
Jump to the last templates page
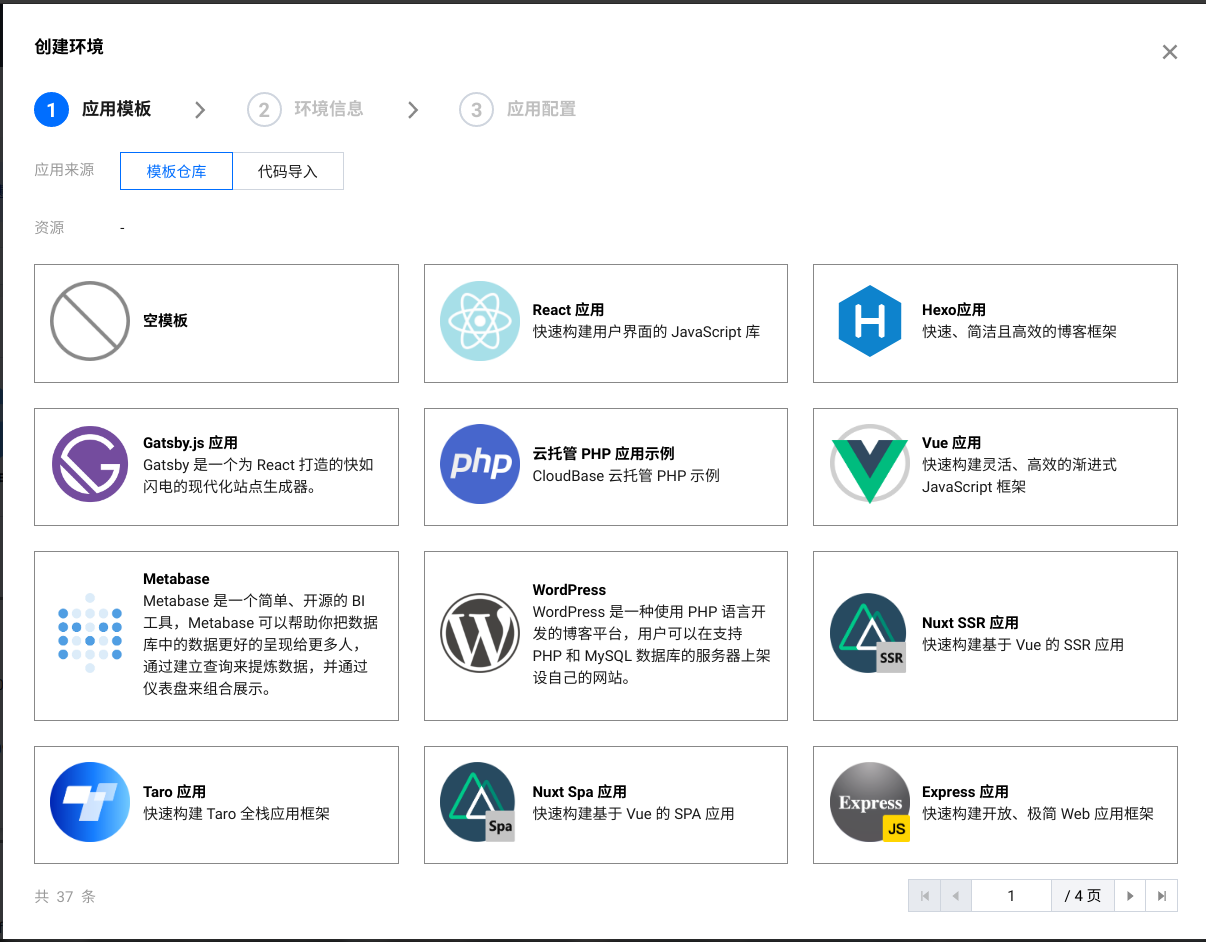(x=1162, y=896)
